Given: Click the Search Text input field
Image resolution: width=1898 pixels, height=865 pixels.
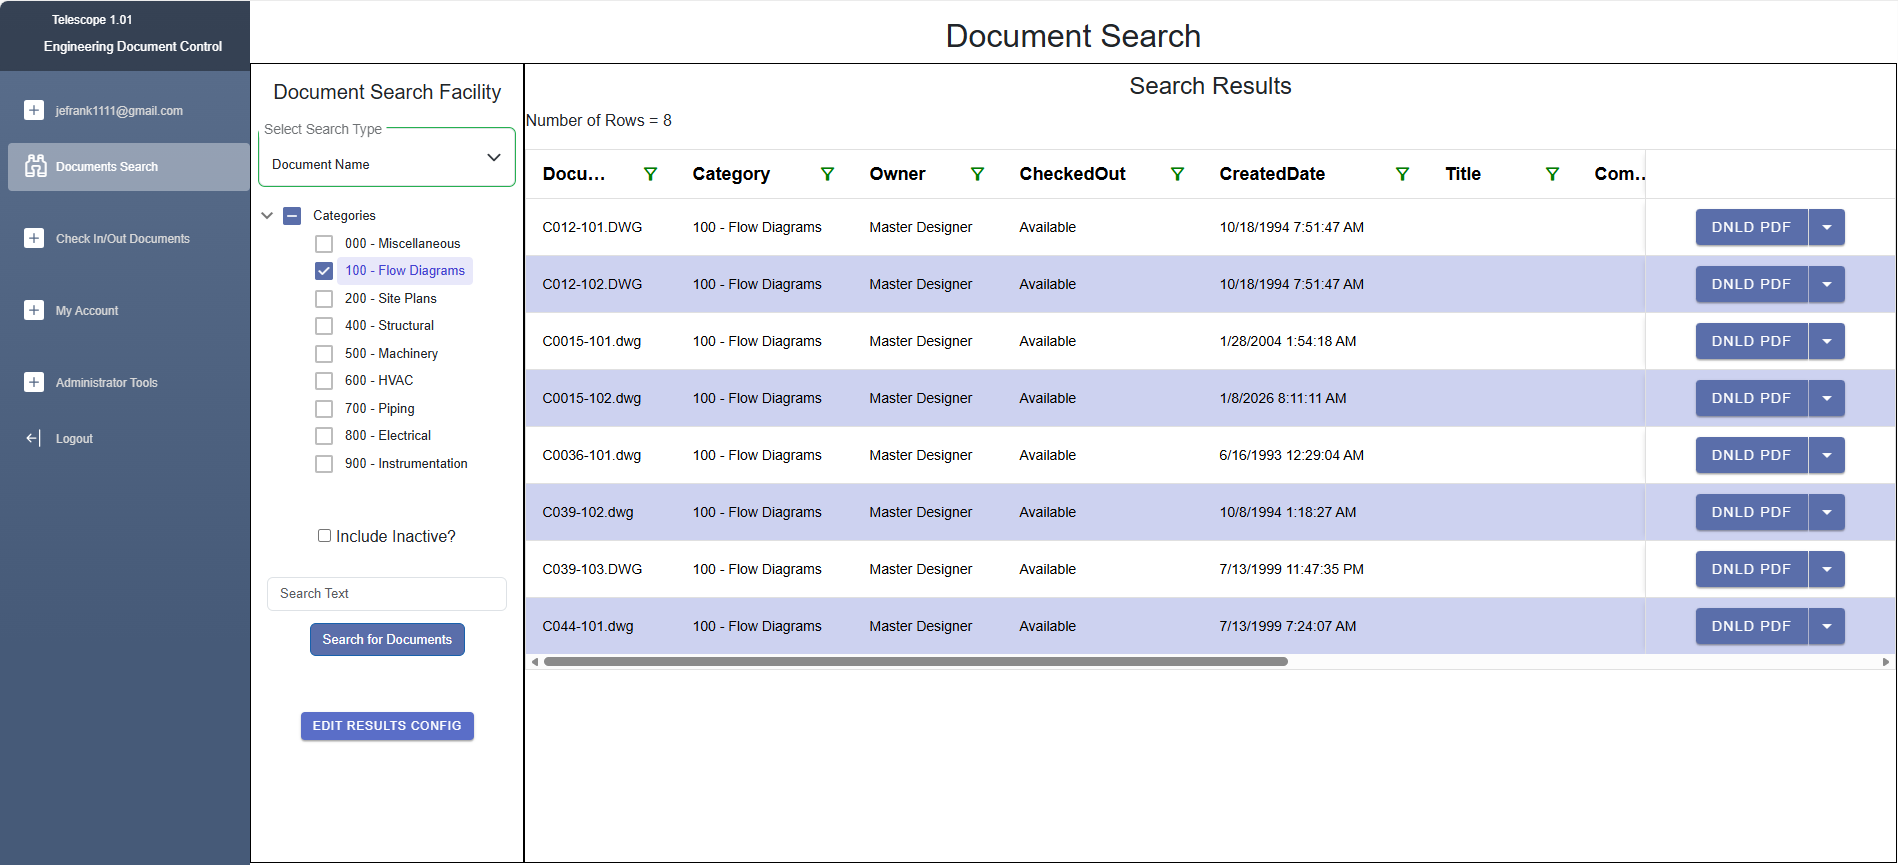Looking at the screenshot, I should tap(387, 594).
